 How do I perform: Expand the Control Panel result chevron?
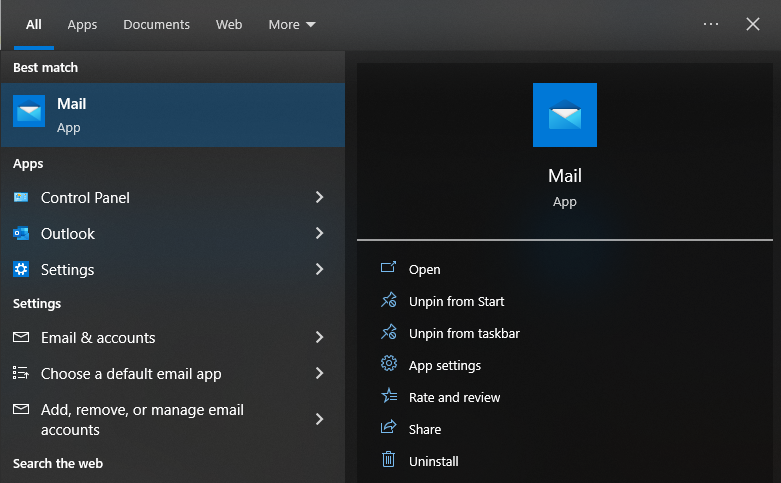click(x=320, y=198)
